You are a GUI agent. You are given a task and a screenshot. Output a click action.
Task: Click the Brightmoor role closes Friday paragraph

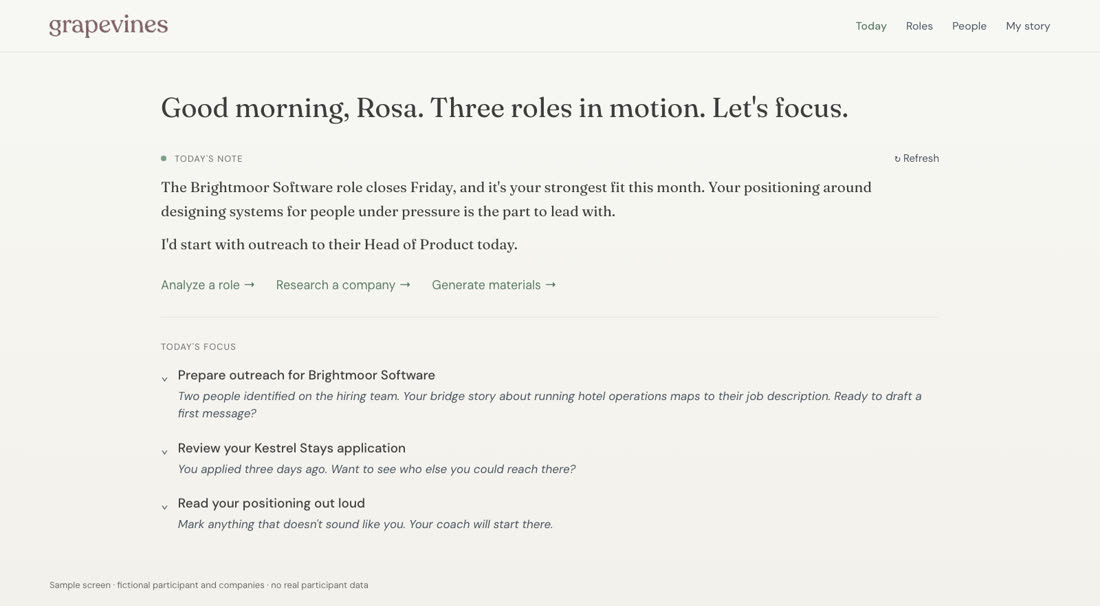[x=516, y=199]
